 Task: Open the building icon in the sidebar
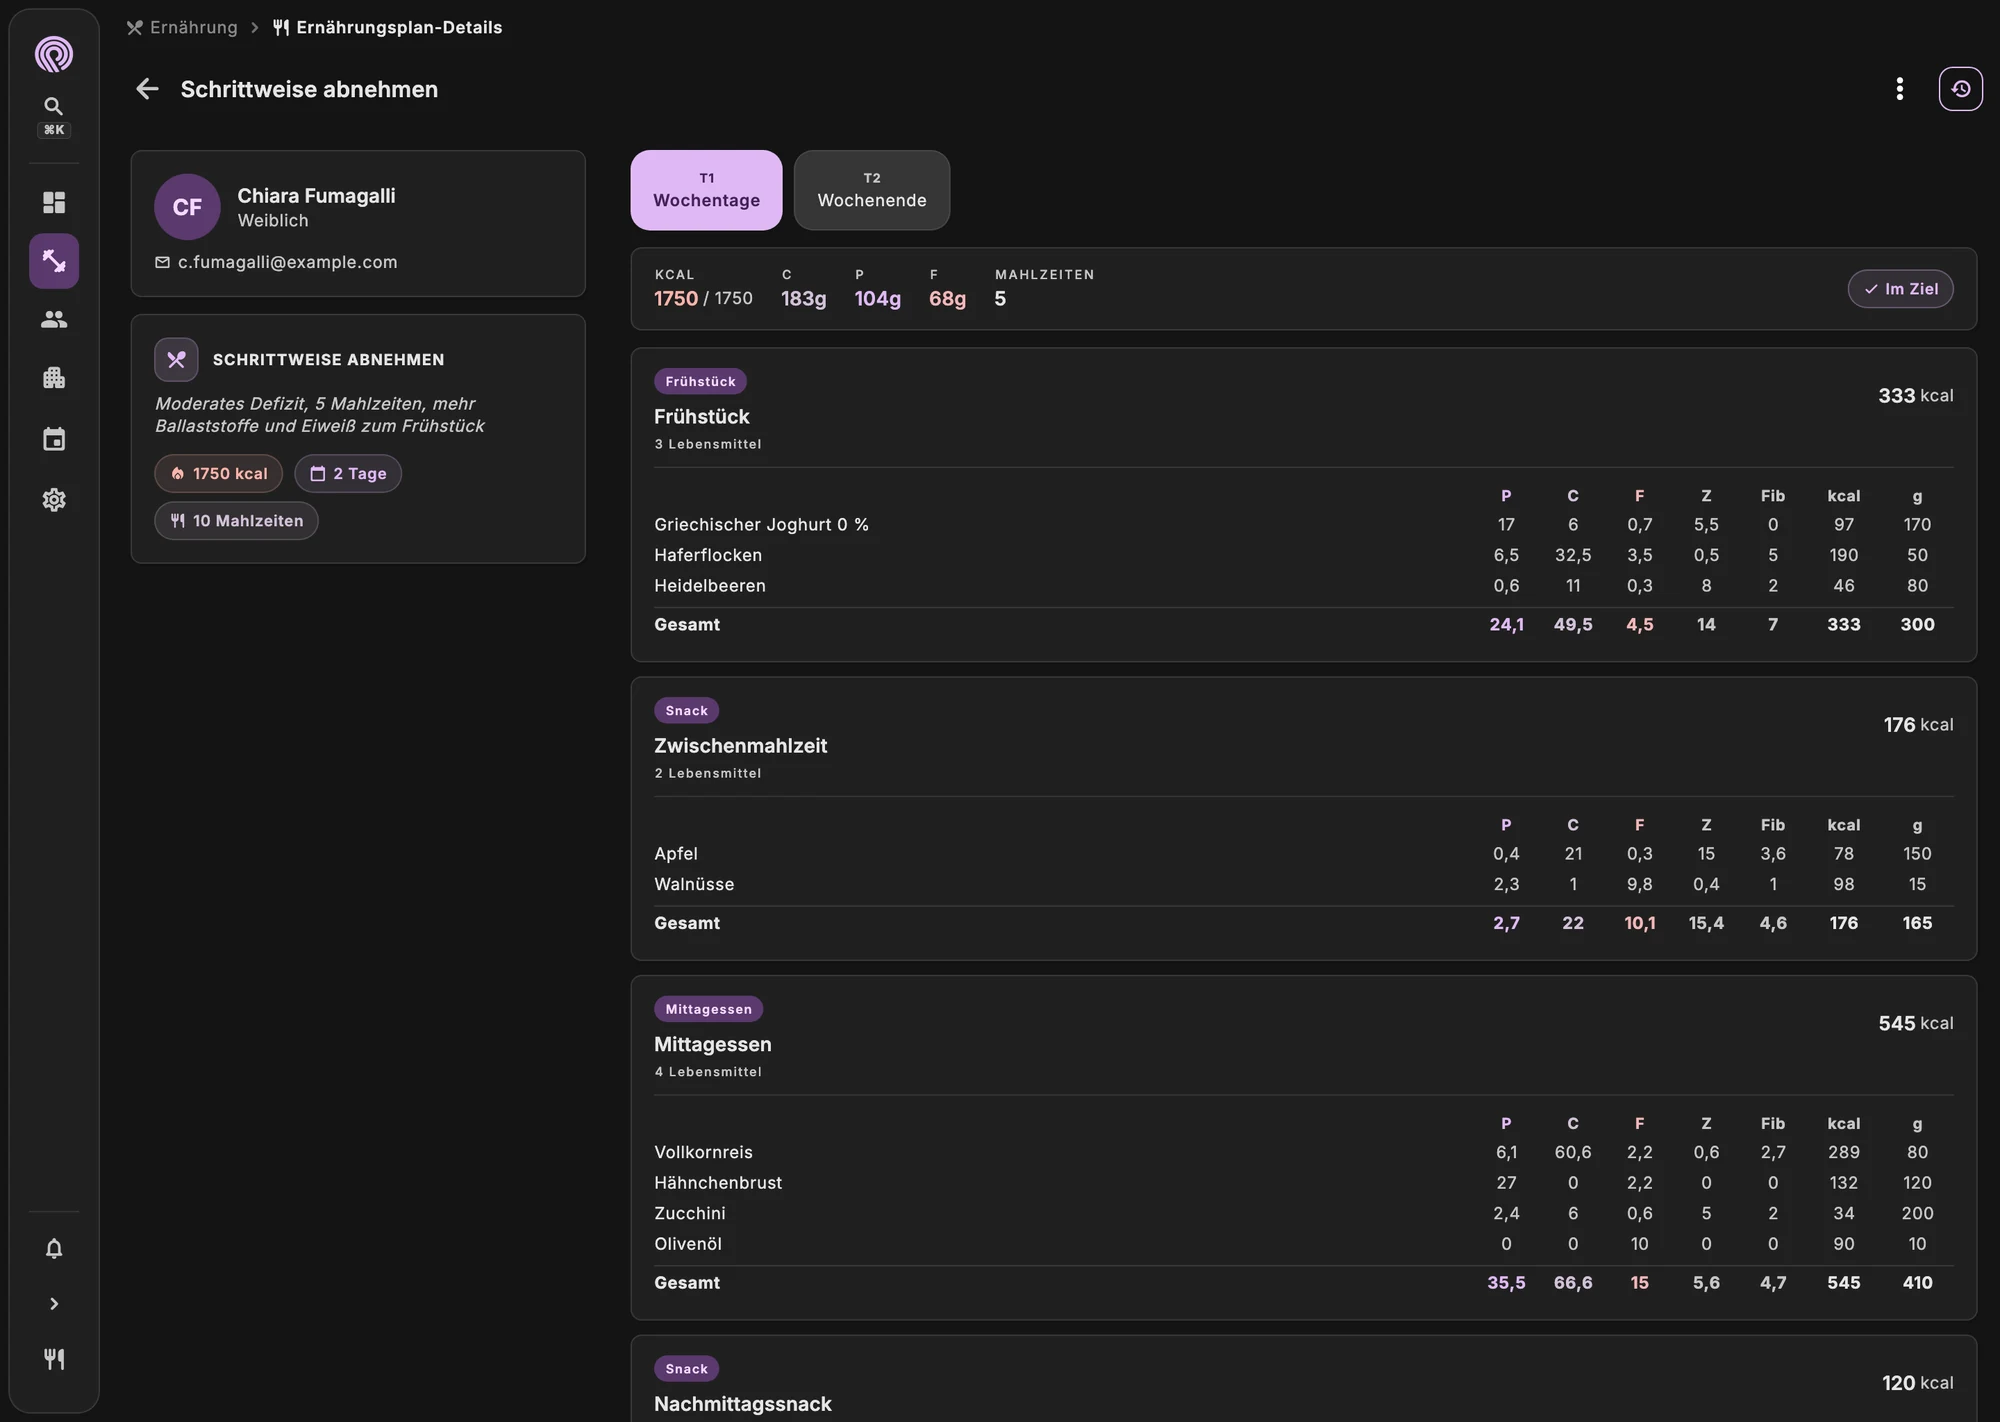click(x=54, y=378)
